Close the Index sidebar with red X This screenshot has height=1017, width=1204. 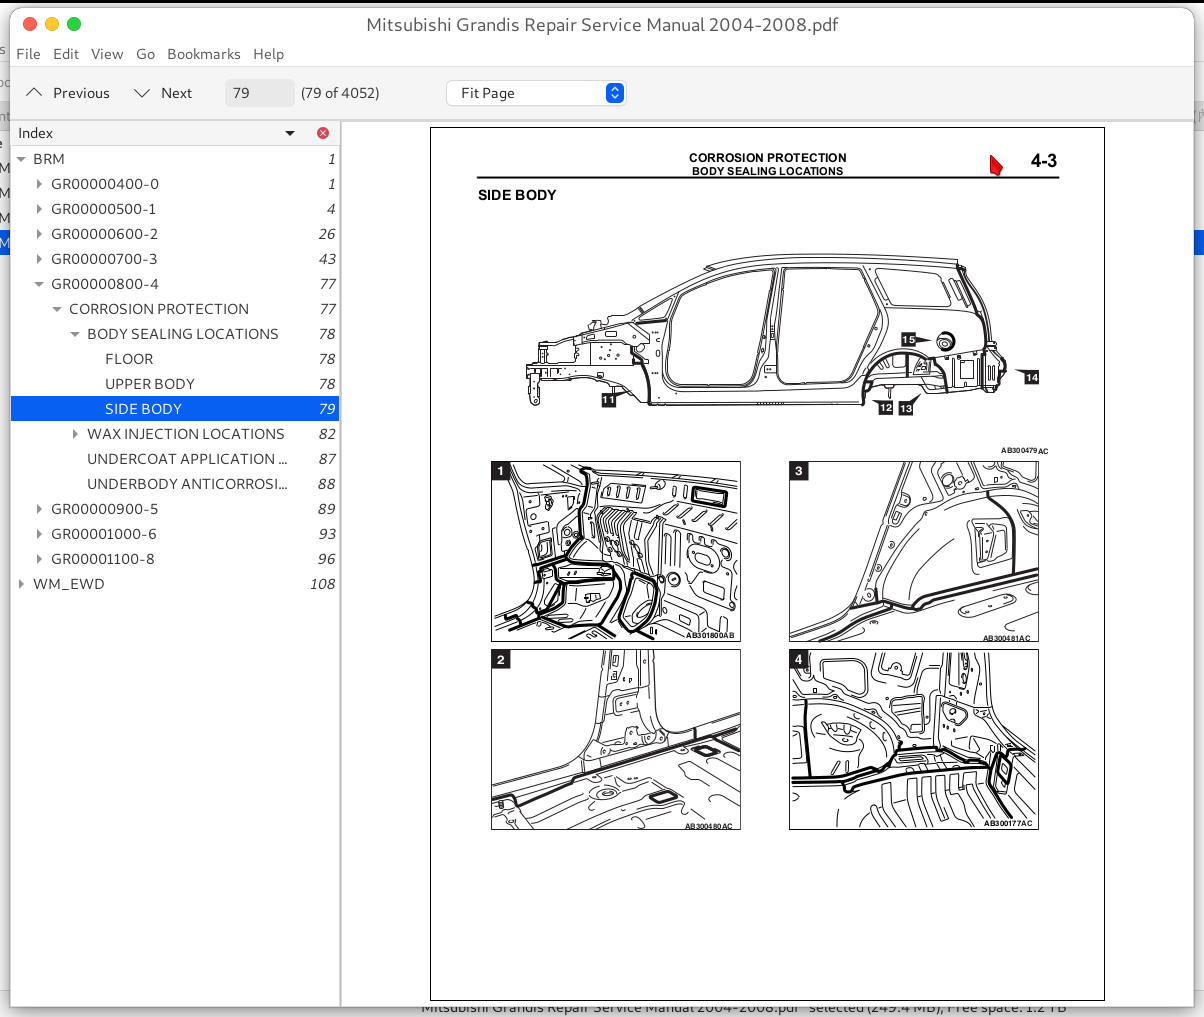(323, 133)
